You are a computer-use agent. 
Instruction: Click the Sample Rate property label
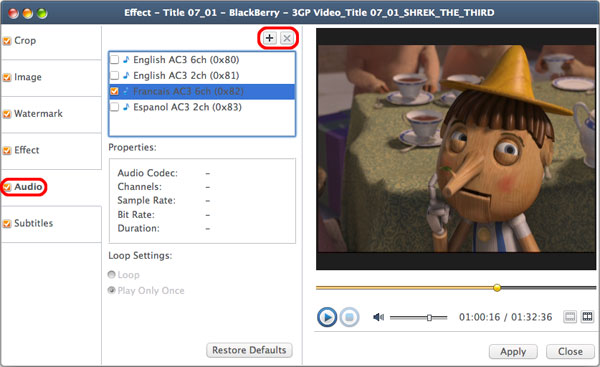(146, 201)
